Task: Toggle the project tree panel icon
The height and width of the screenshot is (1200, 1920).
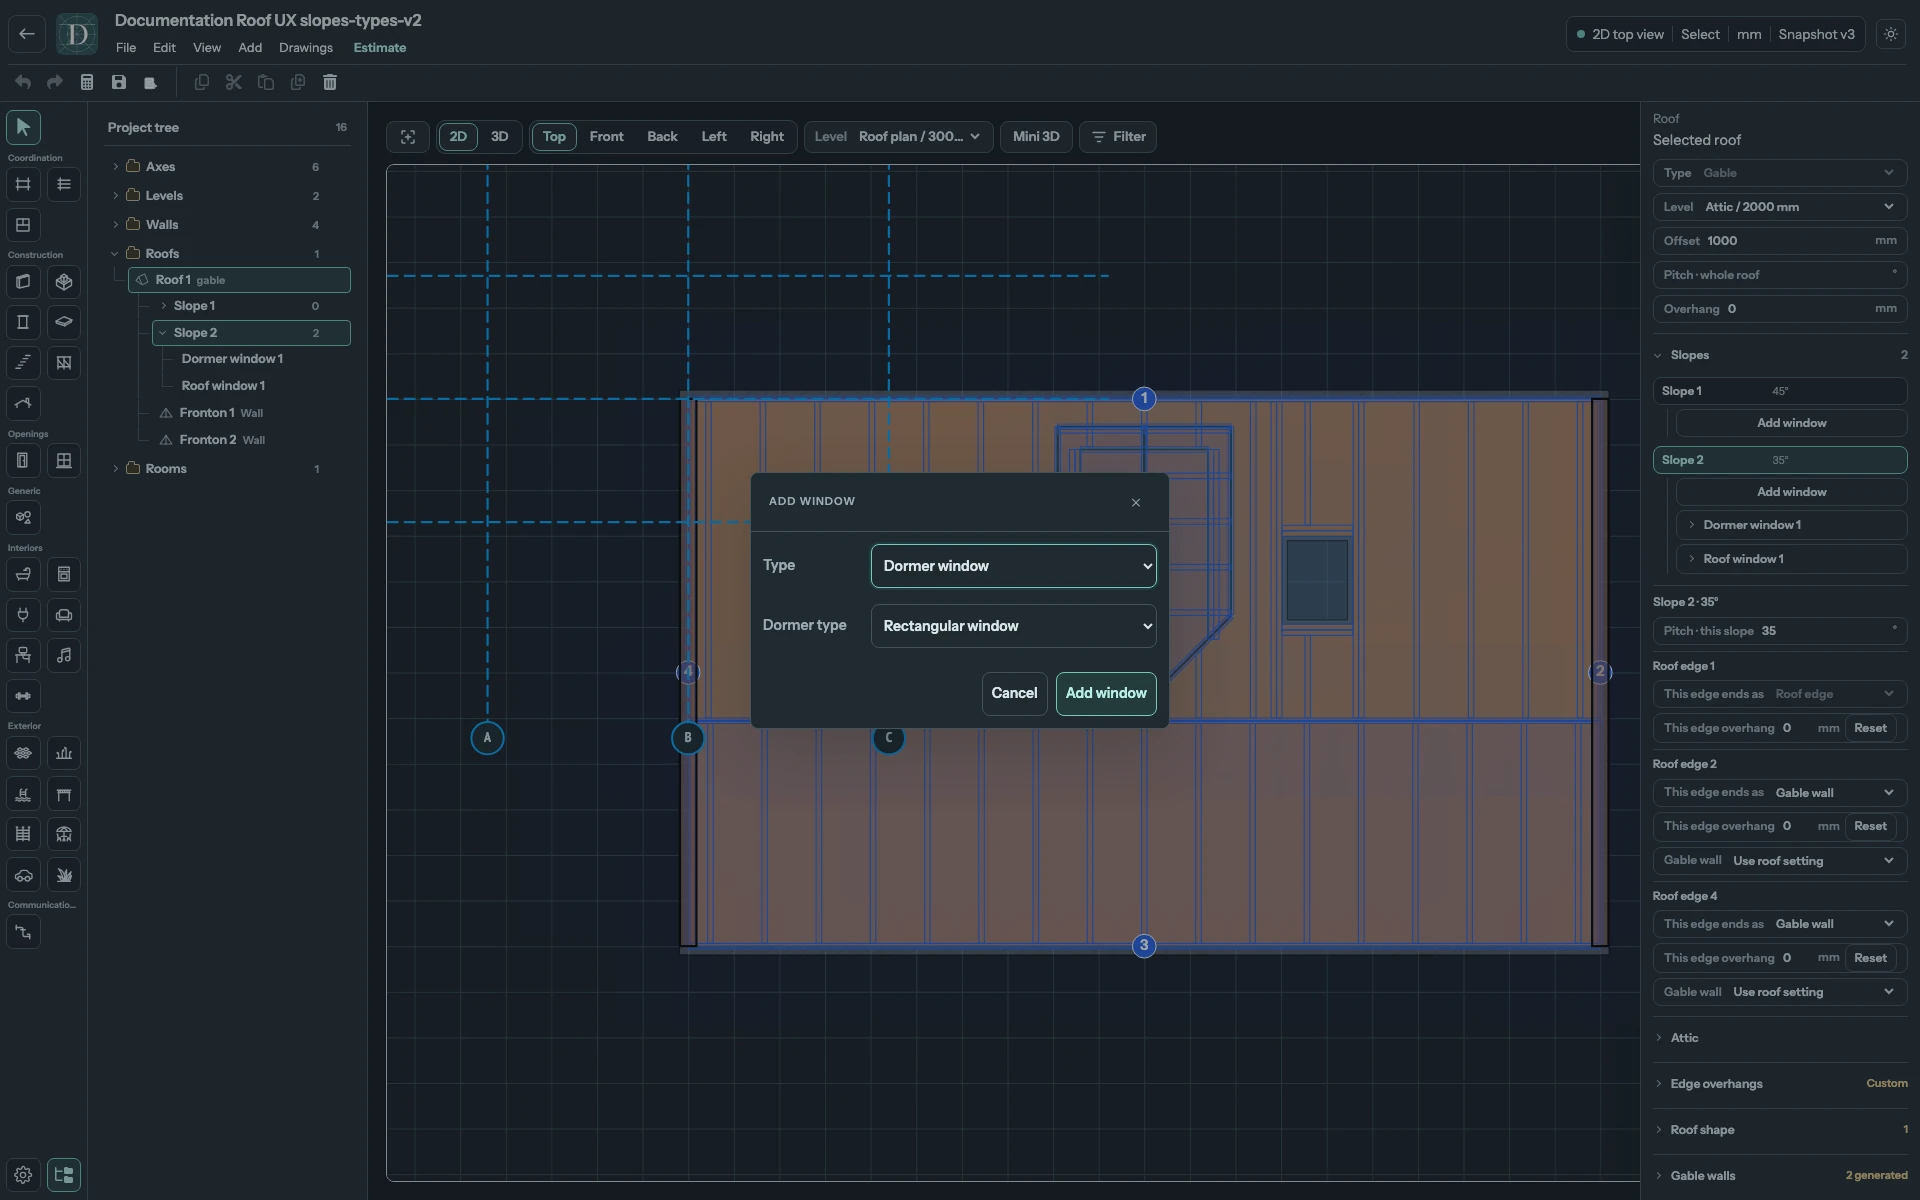Action: [x=64, y=1175]
